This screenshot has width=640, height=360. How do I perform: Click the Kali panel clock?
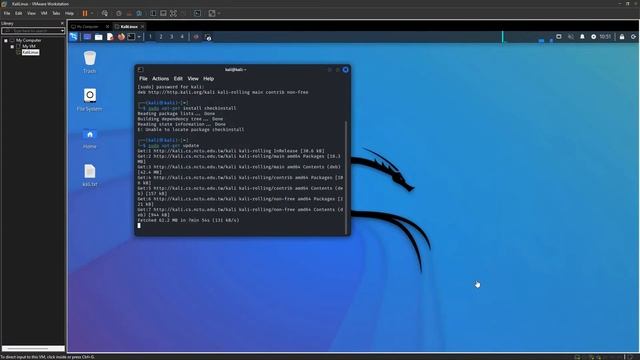605,37
